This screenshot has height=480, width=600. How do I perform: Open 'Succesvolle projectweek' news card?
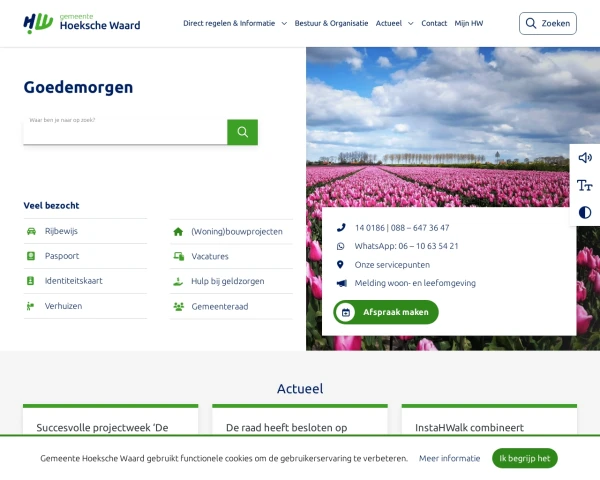point(111,420)
